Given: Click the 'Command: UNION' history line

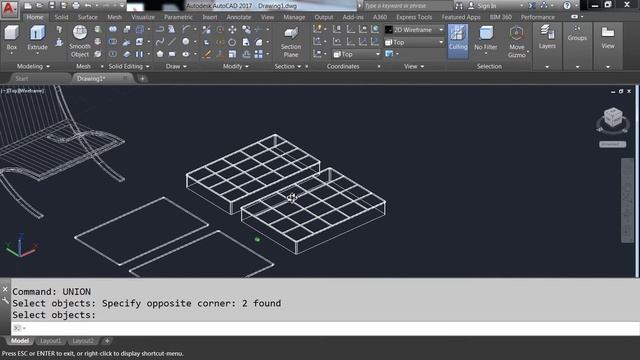Looking at the screenshot, I should click(52, 291).
